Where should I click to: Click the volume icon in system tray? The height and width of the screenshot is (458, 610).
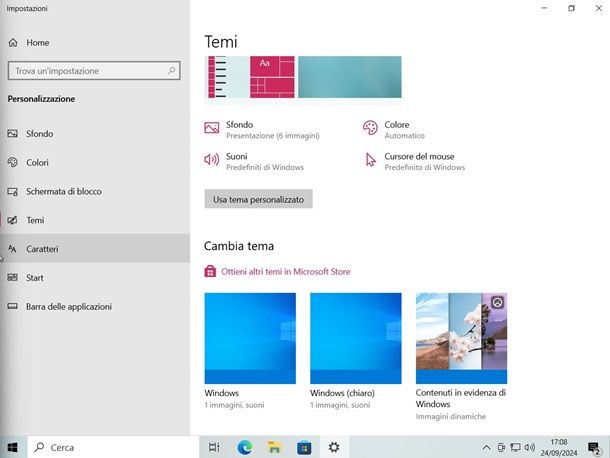(x=529, y=447)
